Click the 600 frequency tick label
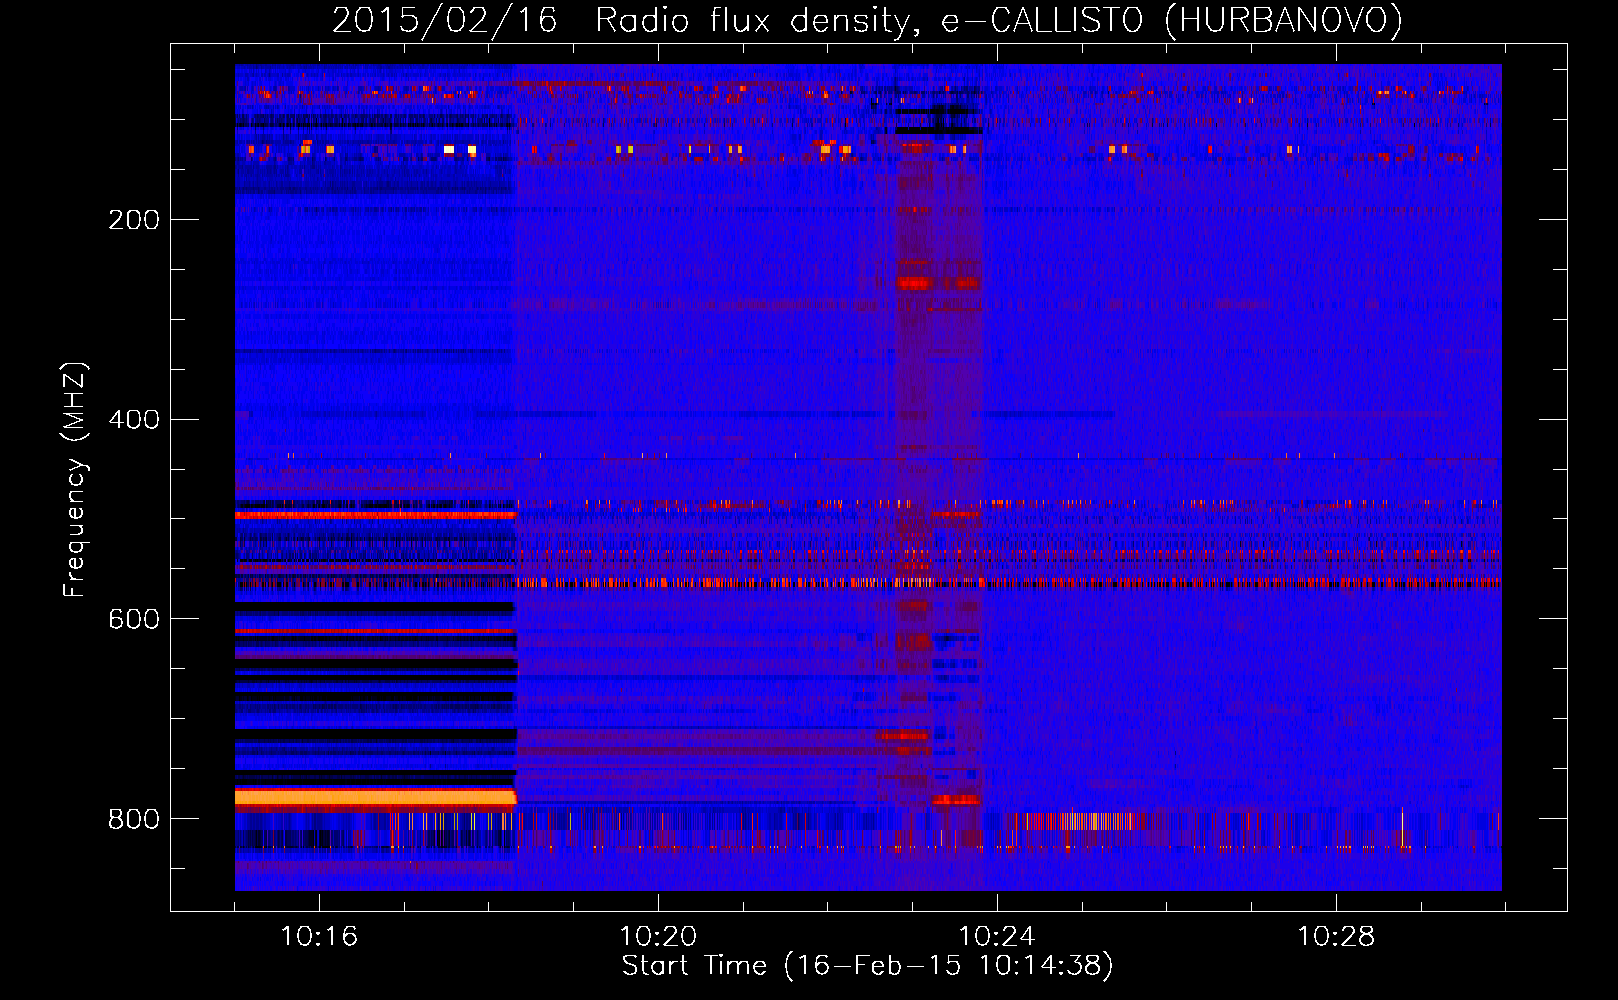Screen dimensions: 1618x1000 click(x=134, y=620)
